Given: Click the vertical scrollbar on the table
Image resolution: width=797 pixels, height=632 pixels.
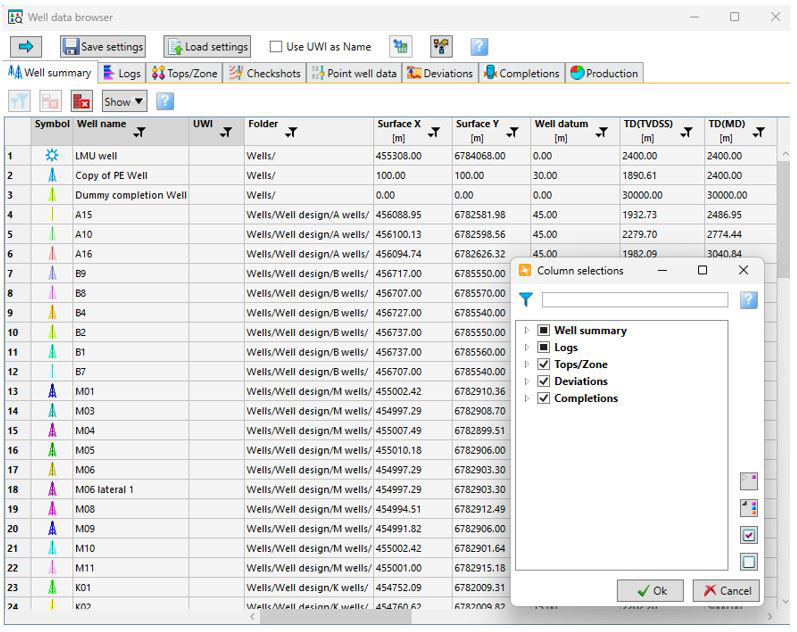Looking at the screenshot, I should pos(783,219).
